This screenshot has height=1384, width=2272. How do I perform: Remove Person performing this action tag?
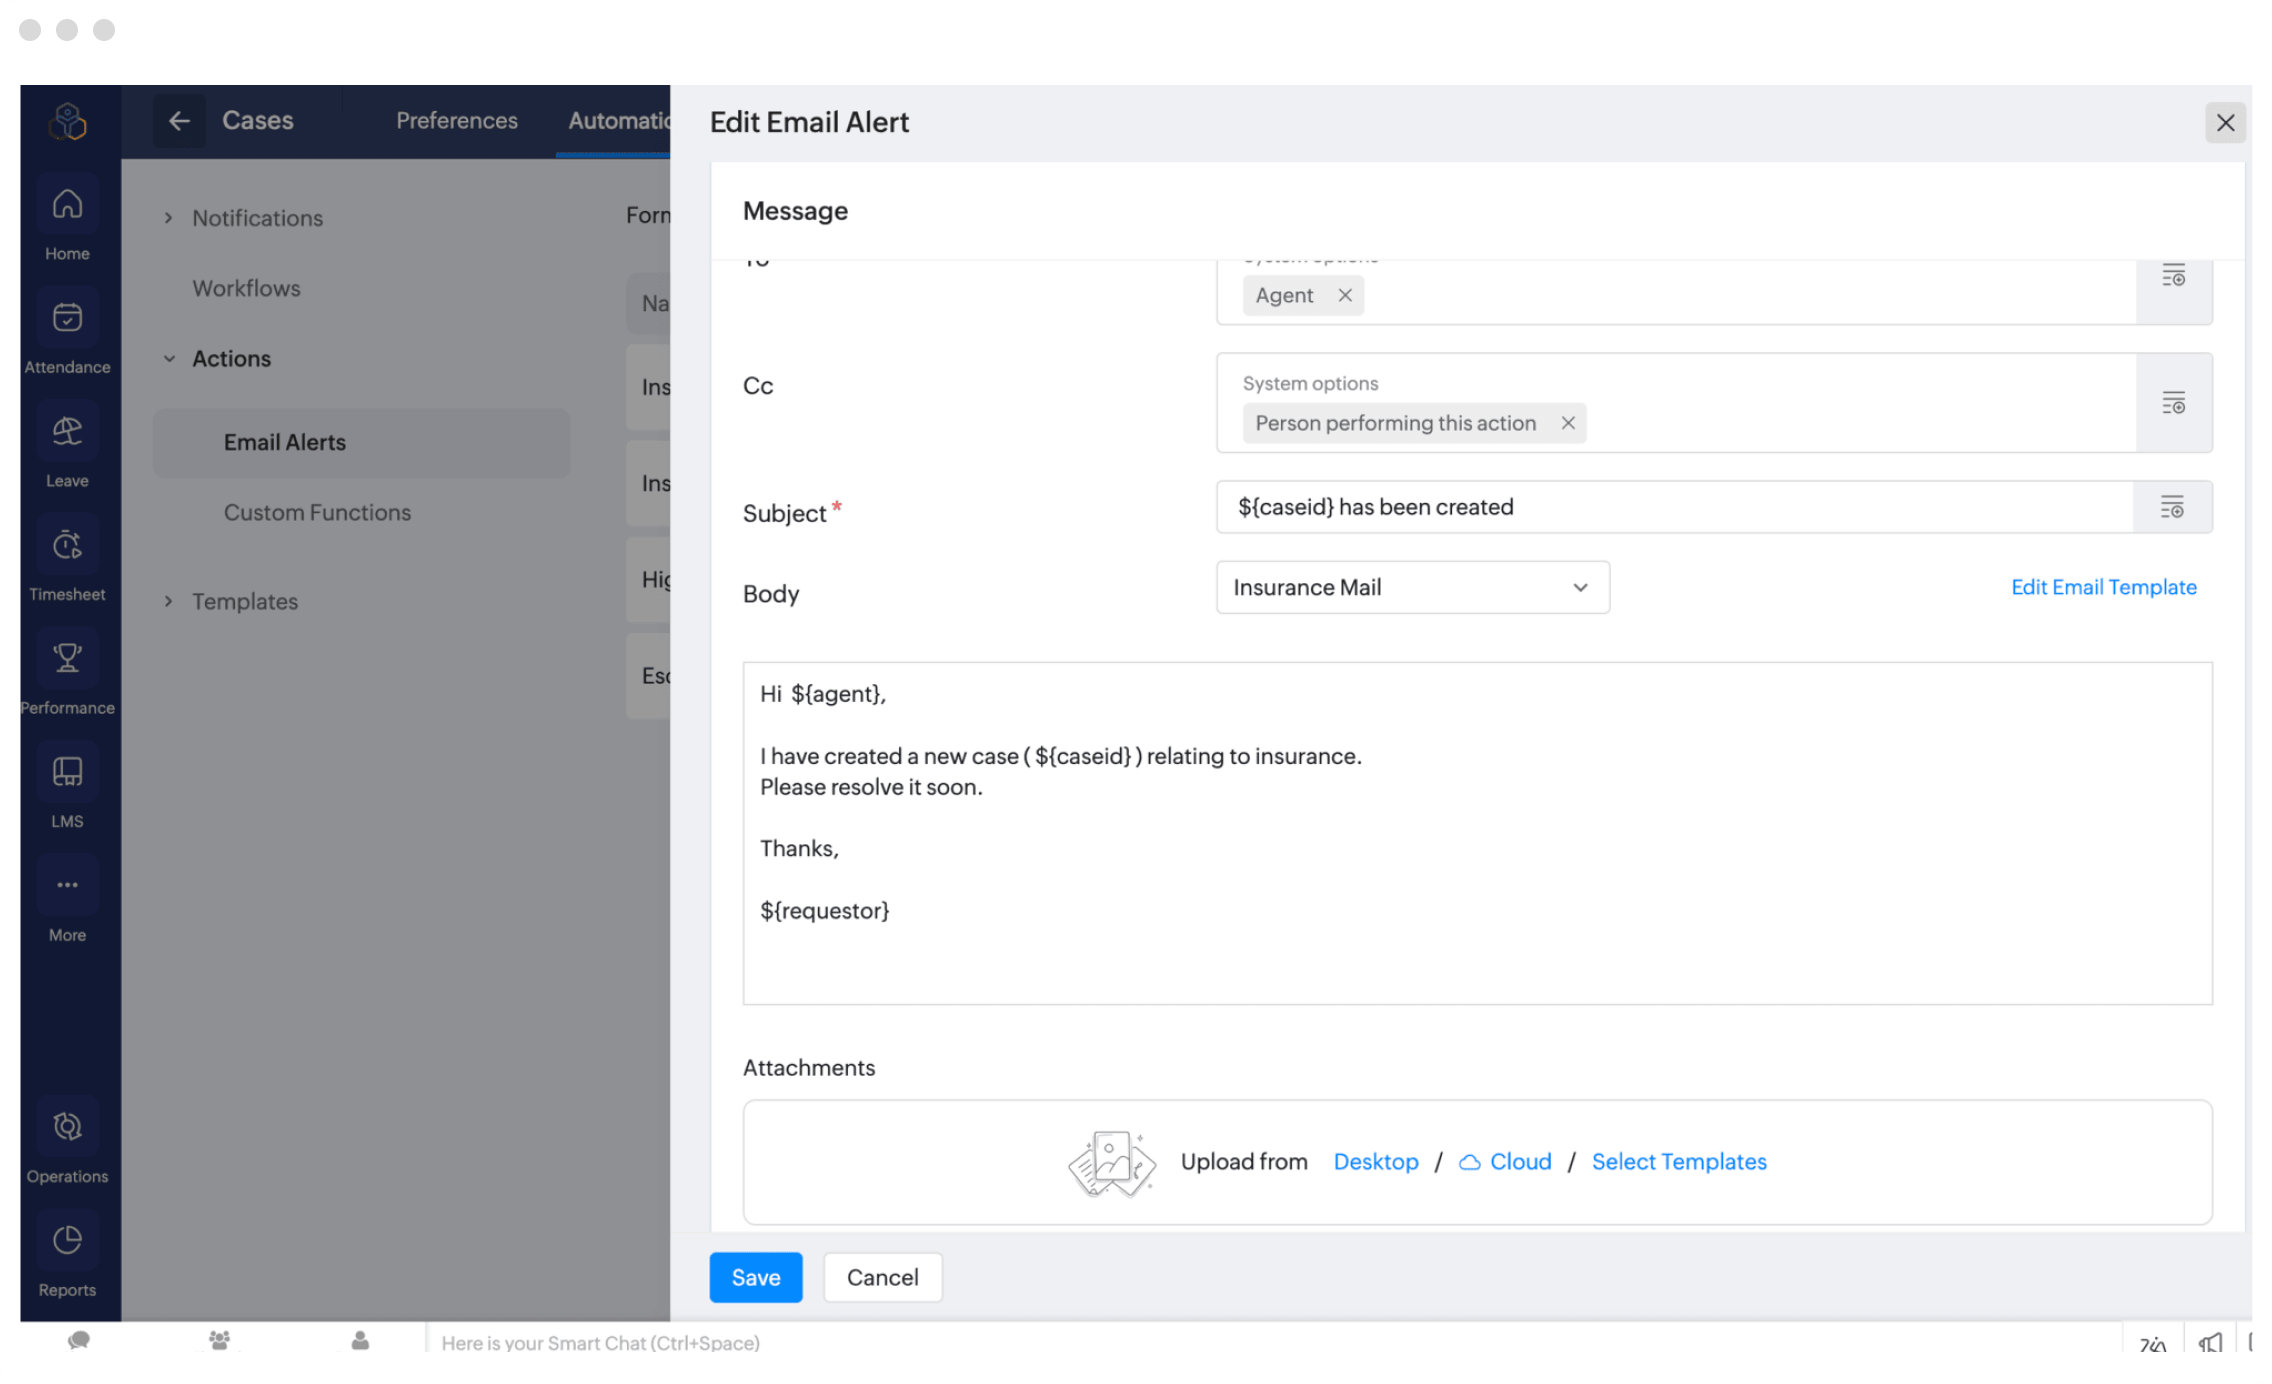tap(1568, 423)
